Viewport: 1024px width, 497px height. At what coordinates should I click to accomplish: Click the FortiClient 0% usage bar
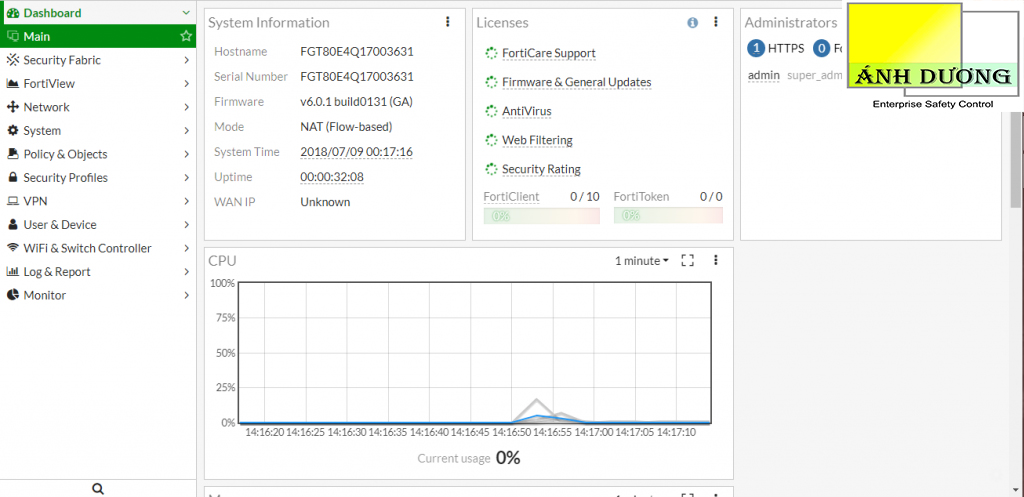point(541,216)
